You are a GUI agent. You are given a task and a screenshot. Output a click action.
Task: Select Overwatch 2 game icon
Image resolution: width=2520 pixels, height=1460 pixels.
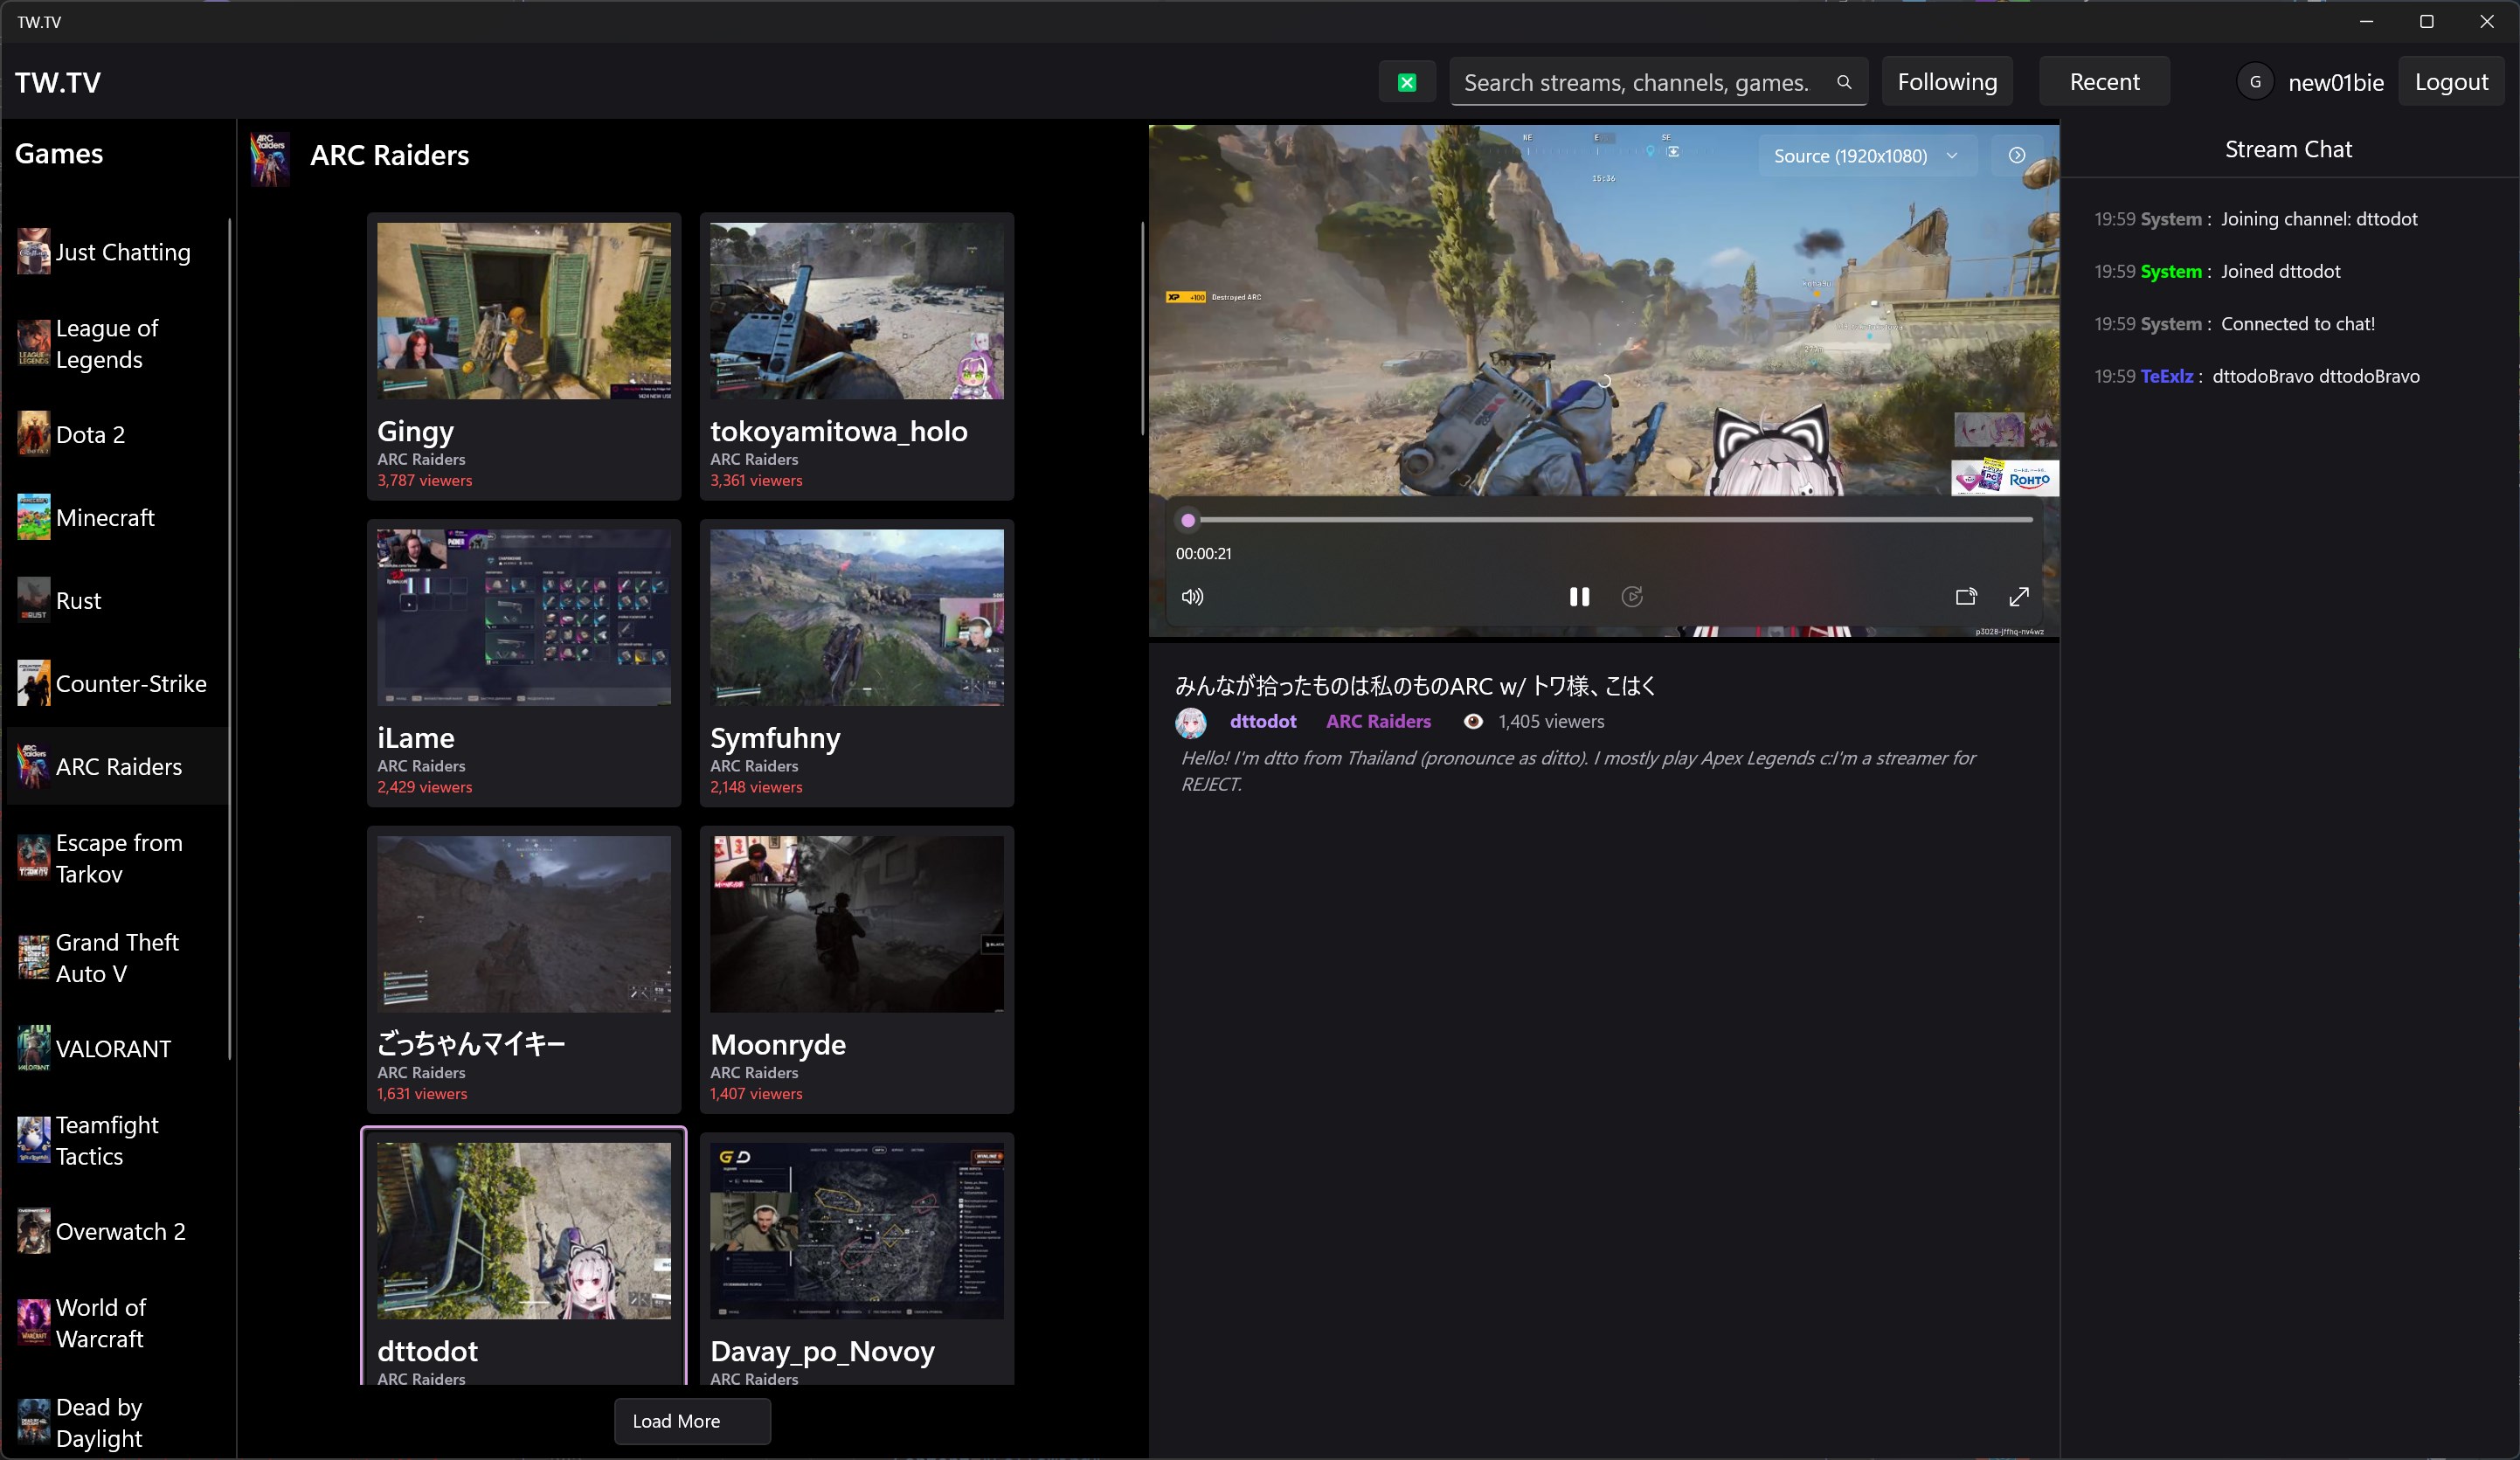(x=34, y=1231)
